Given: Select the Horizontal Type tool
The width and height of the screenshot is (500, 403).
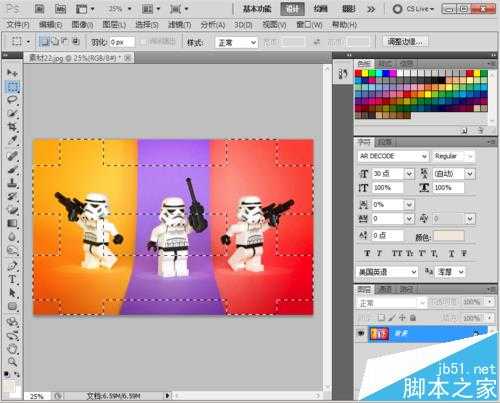Looking at the screenshot, I should click(x=12, y=279).
